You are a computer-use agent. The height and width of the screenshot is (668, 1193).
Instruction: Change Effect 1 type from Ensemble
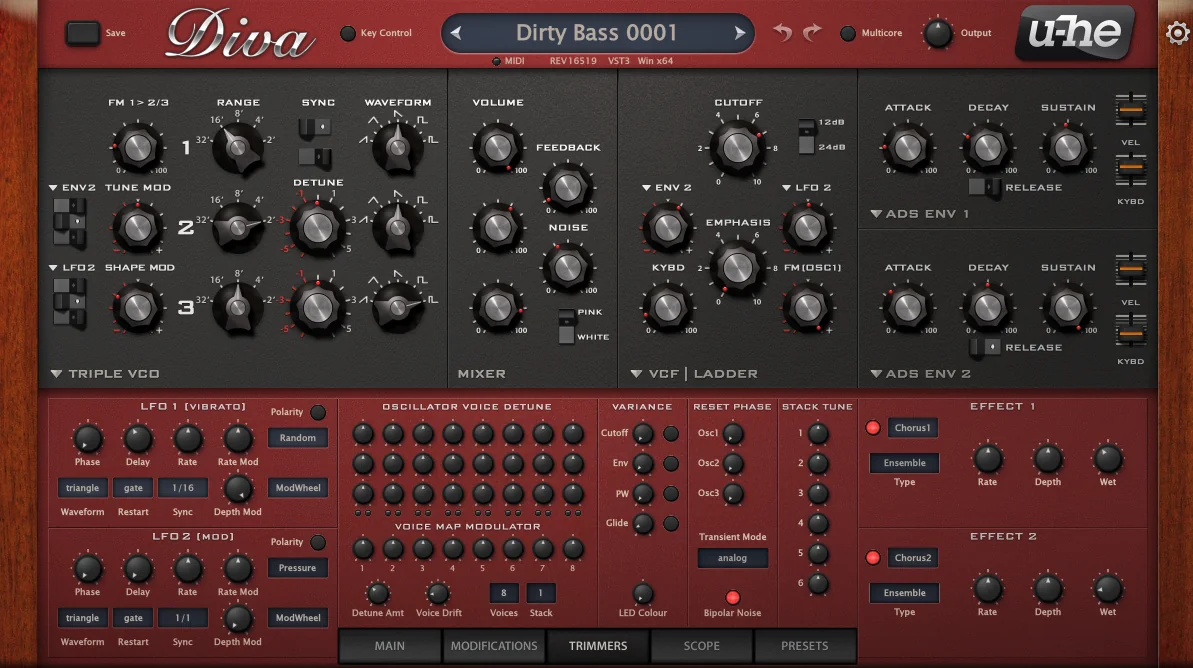(x=903, y=462)
